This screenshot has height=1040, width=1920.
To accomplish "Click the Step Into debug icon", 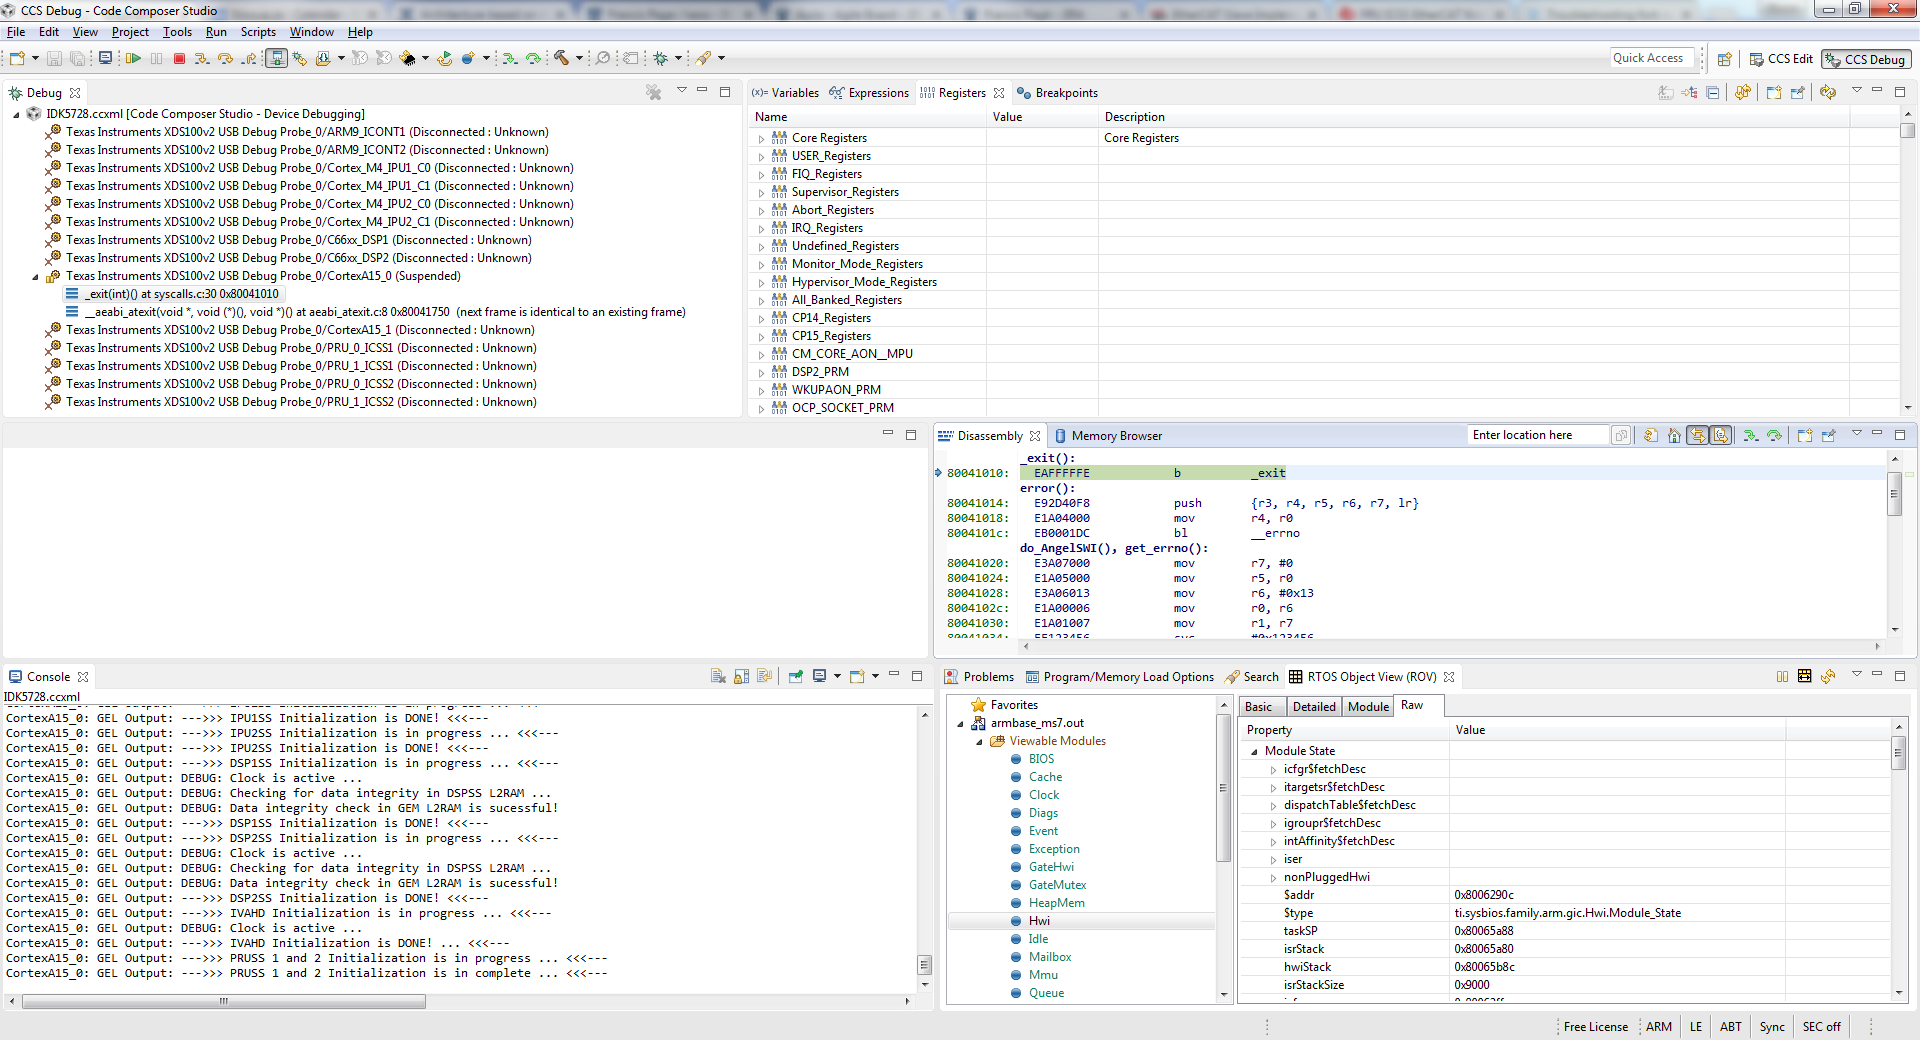I will 202,59.
